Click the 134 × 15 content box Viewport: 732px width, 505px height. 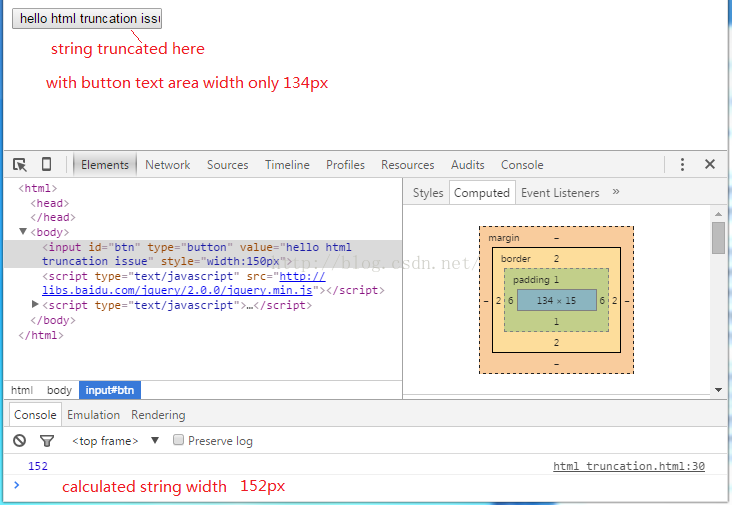coord(556,300)
